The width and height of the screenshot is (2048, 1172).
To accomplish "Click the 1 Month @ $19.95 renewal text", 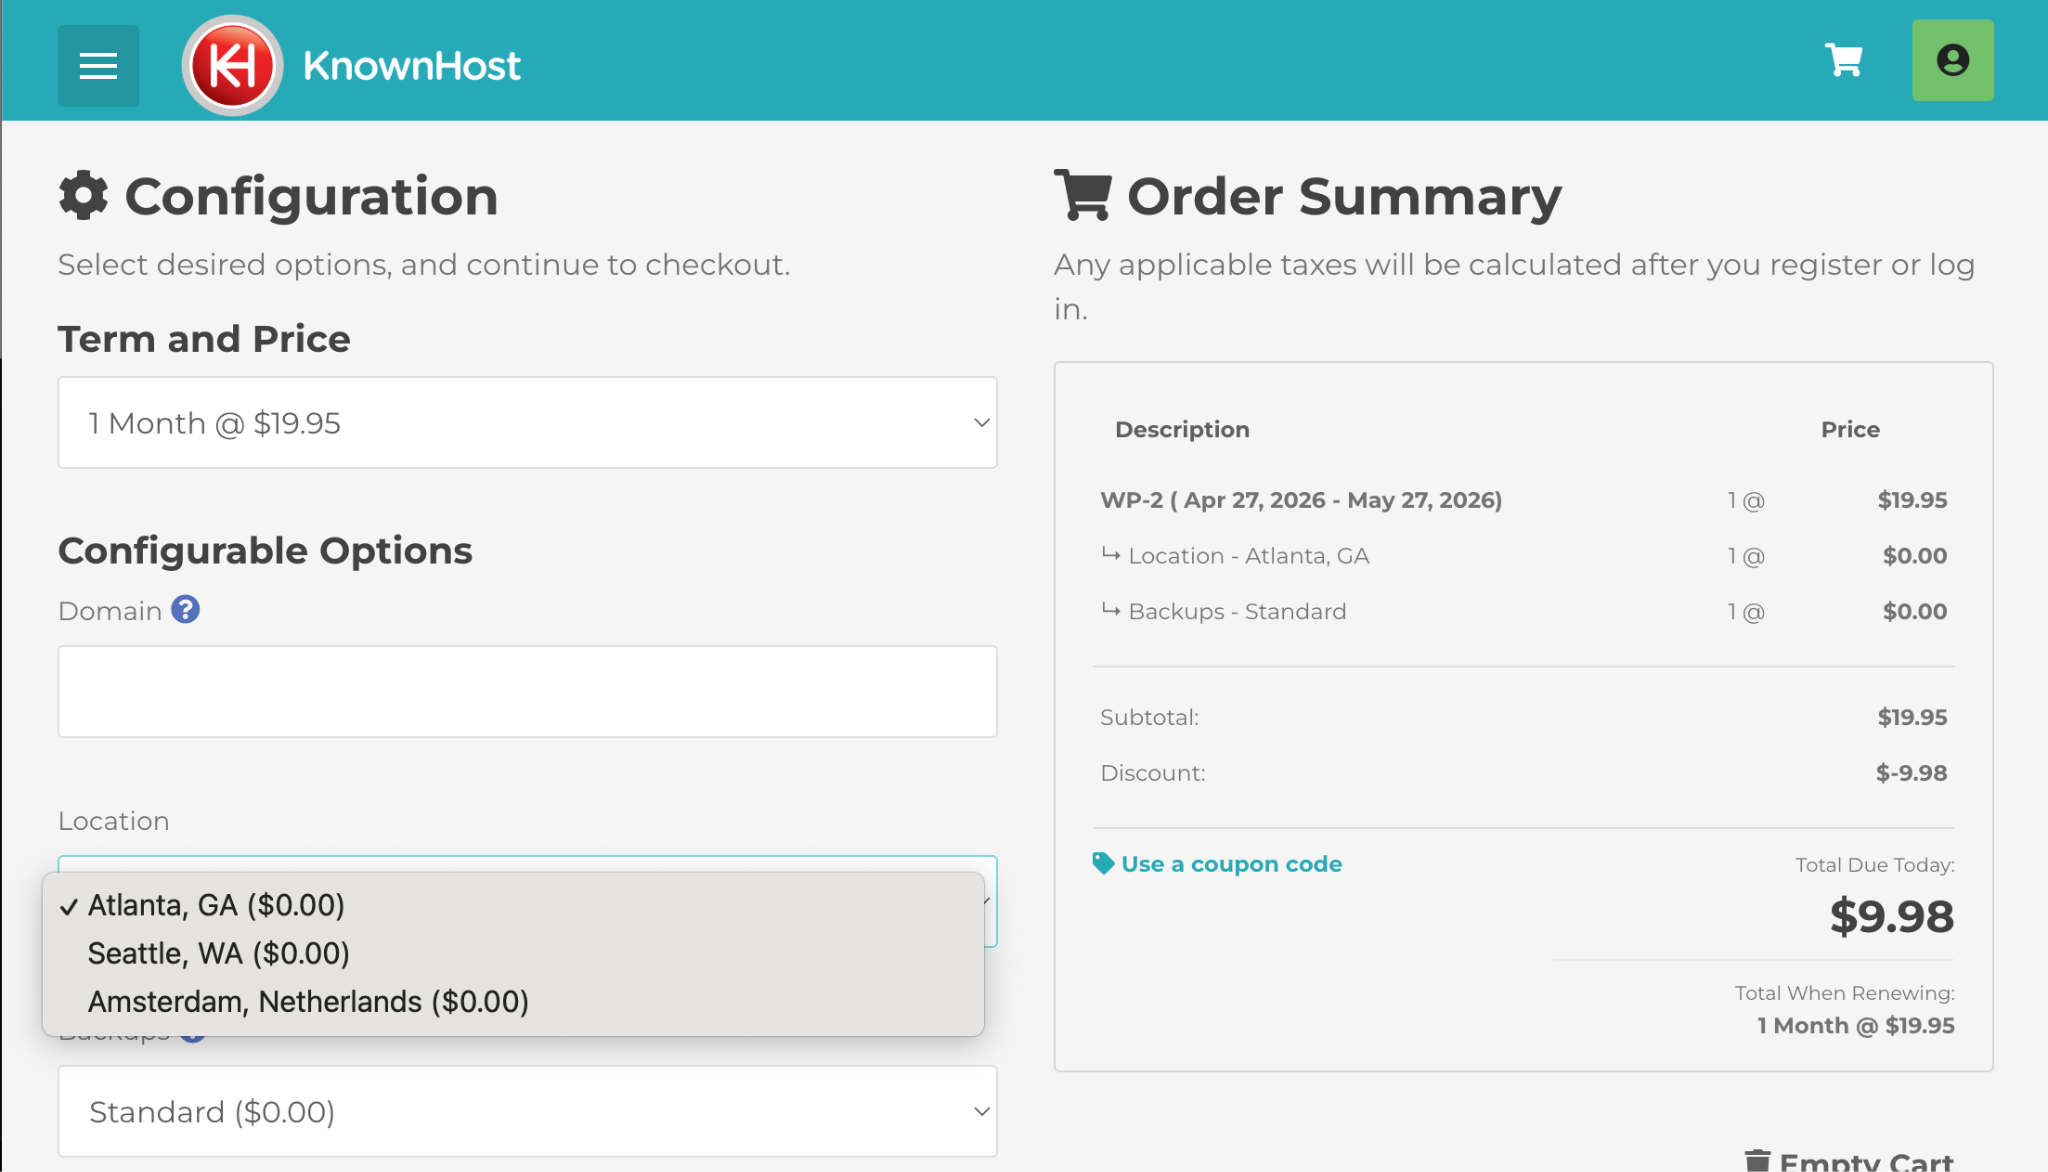I will click(x=1856, y=1025).
